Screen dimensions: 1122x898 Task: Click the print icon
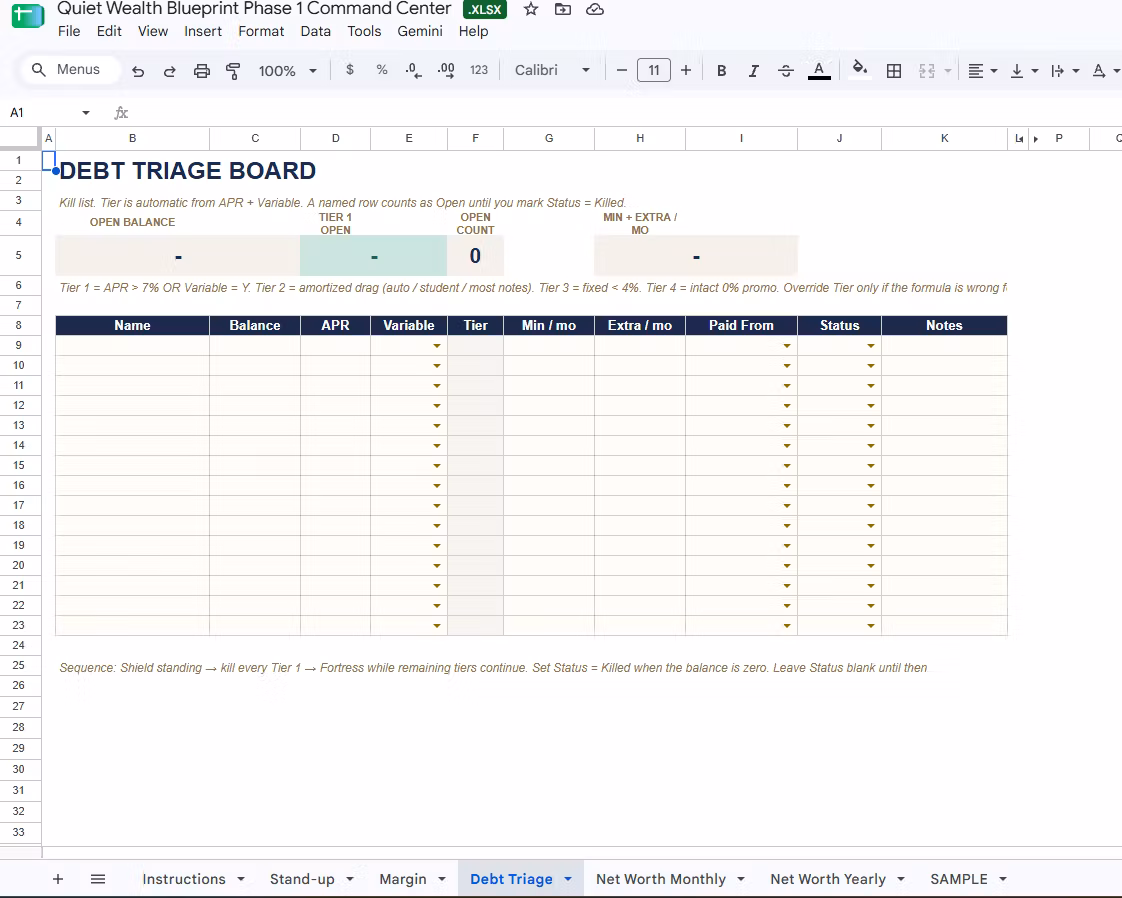(x=202, y=71)
